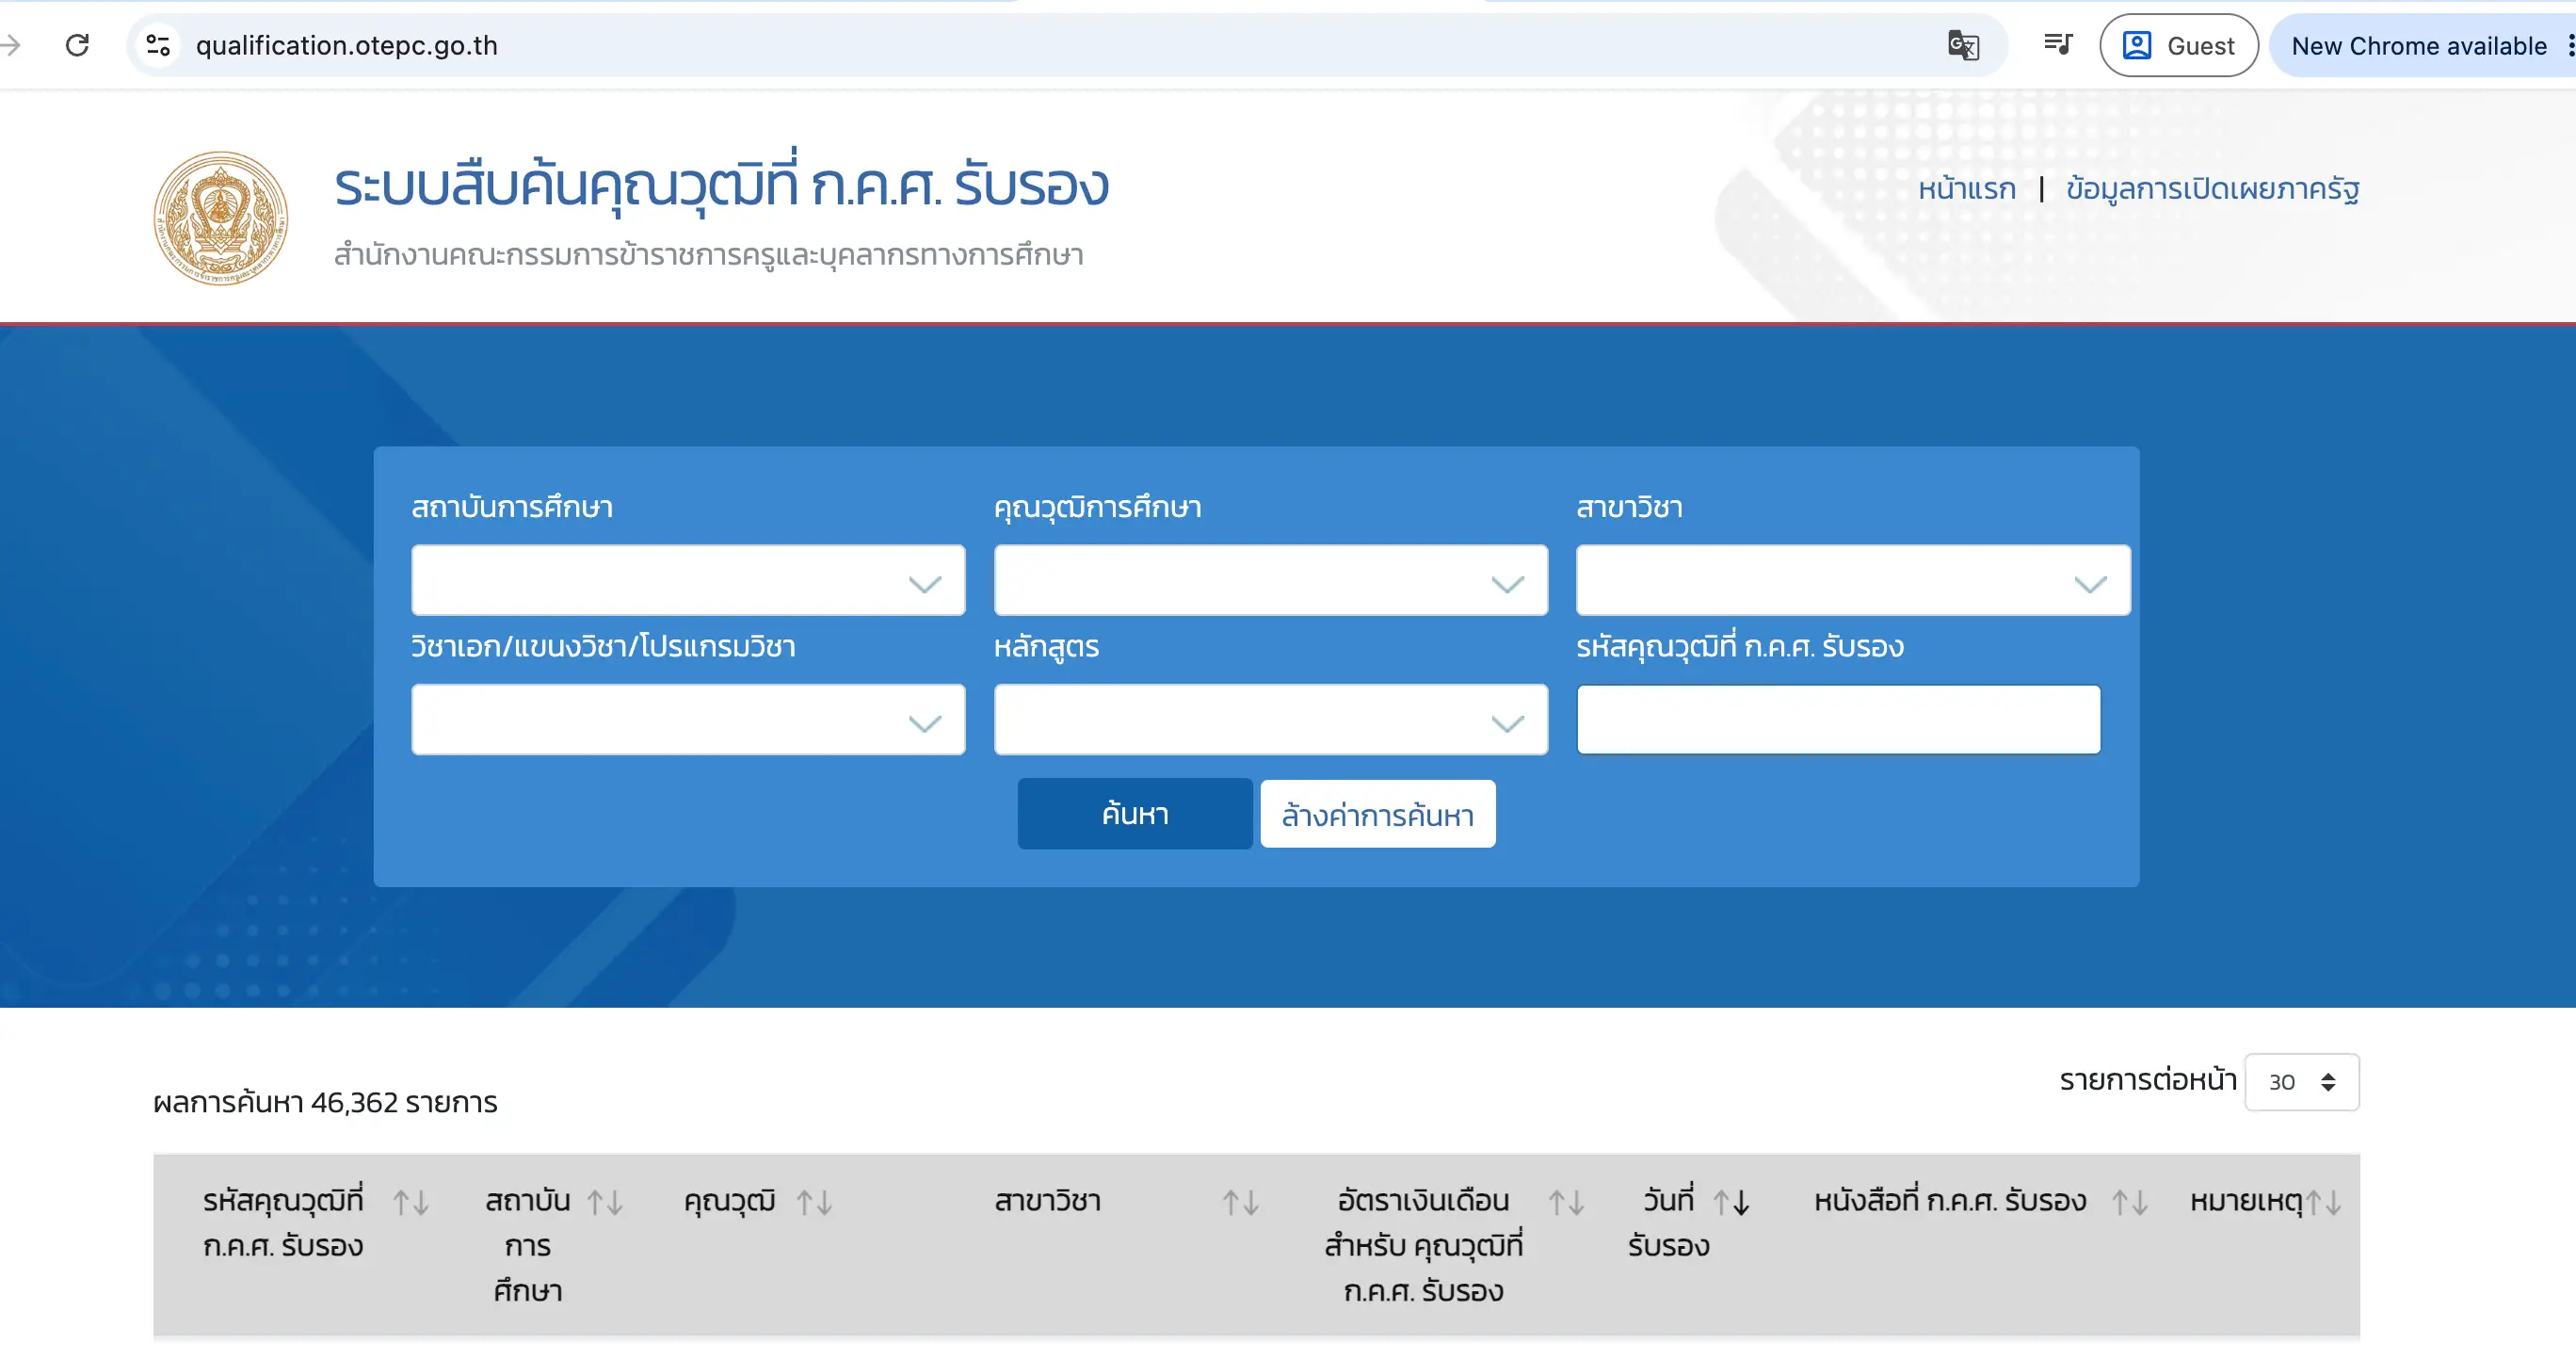Click the forward navigation arrow
The height and width of the screenshot is (1360, 2576).
point(10,45)
